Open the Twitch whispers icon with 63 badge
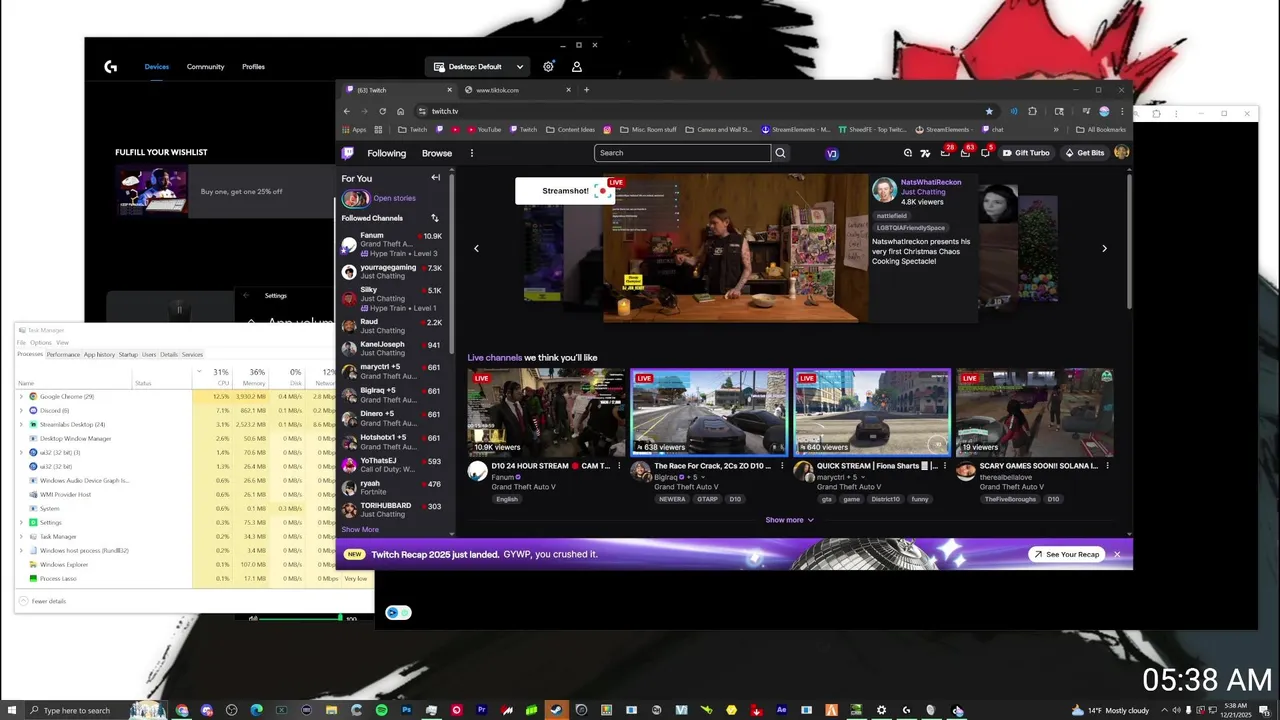1280x720 pixels. 965,153
